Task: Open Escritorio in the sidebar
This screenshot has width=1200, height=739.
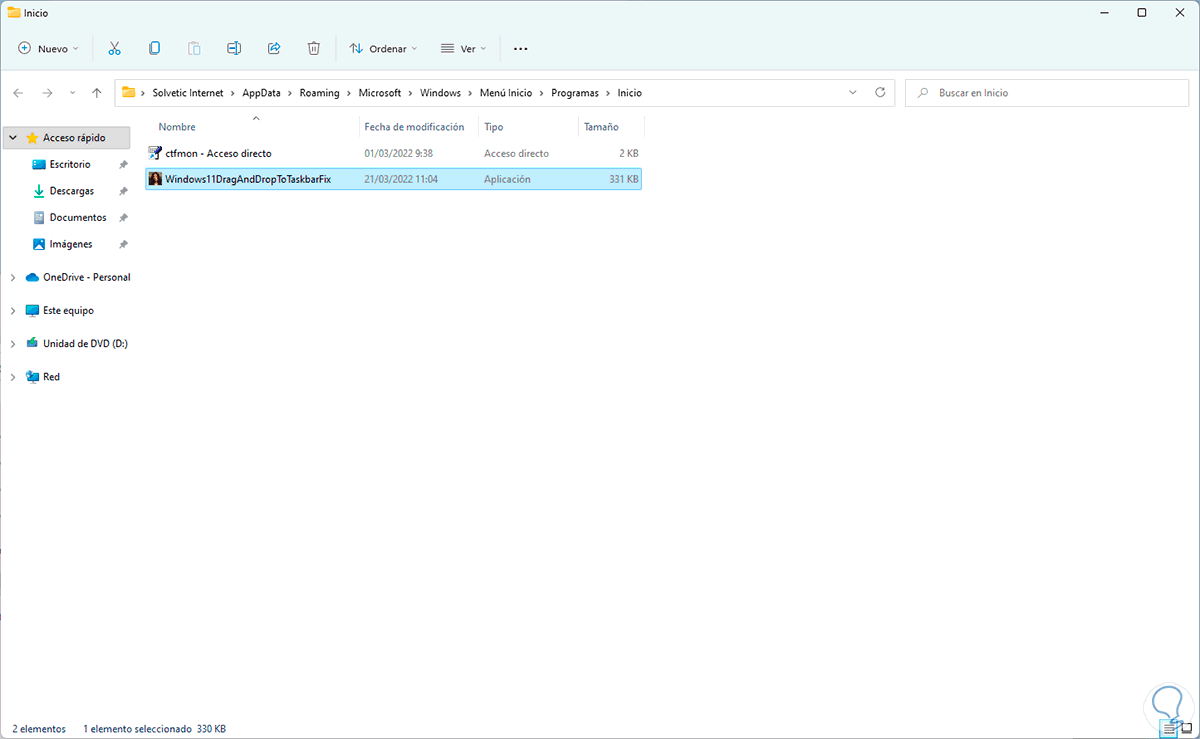Action: (x=70, y=164)
